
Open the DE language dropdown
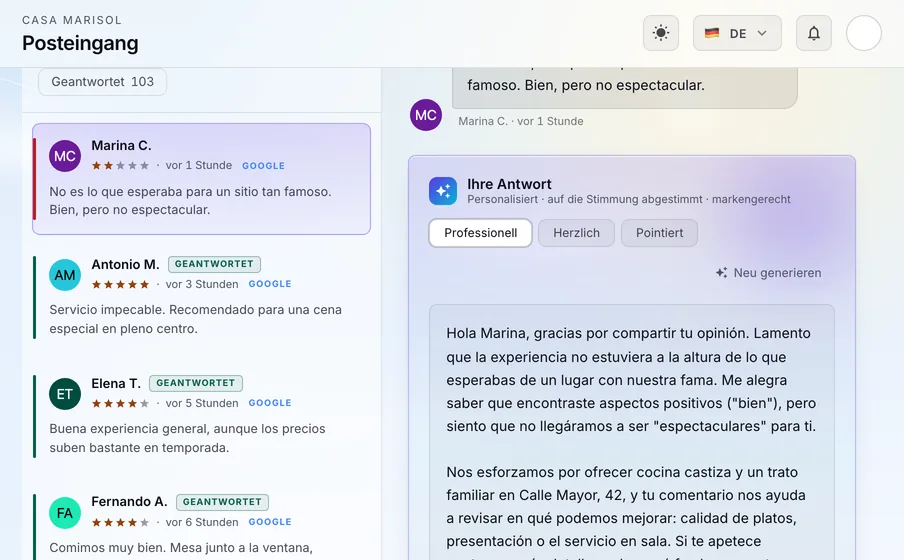[737, 33]
